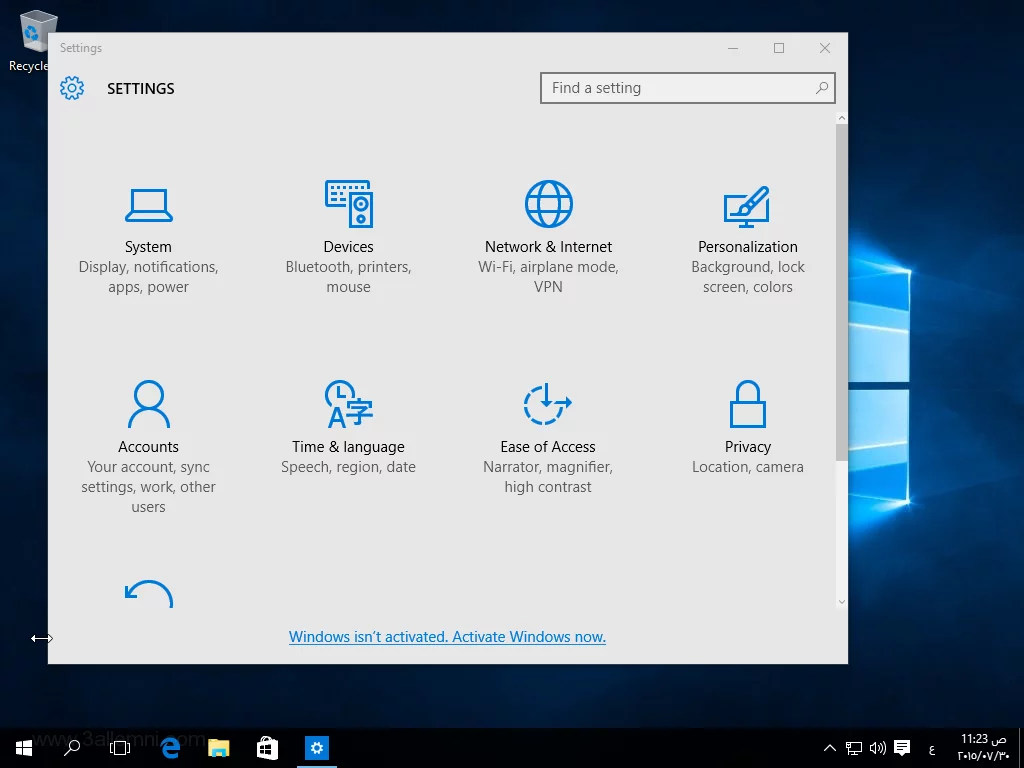The image size is (1024, 768).
Task: Open Update & security arrow icon
Action: (148, 595)
